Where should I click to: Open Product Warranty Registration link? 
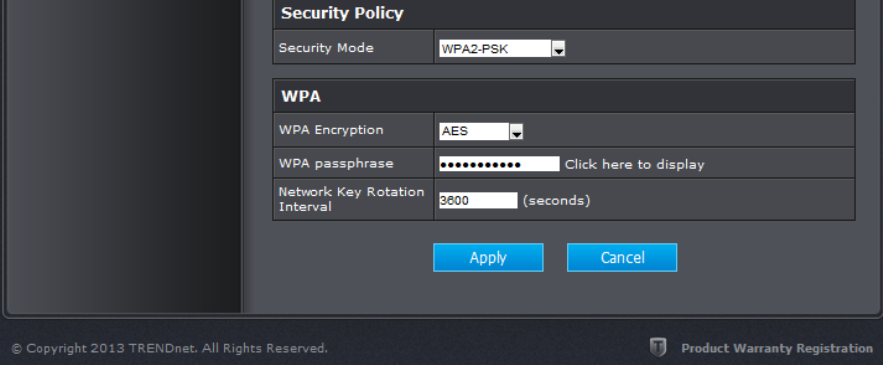click(777, 348)
